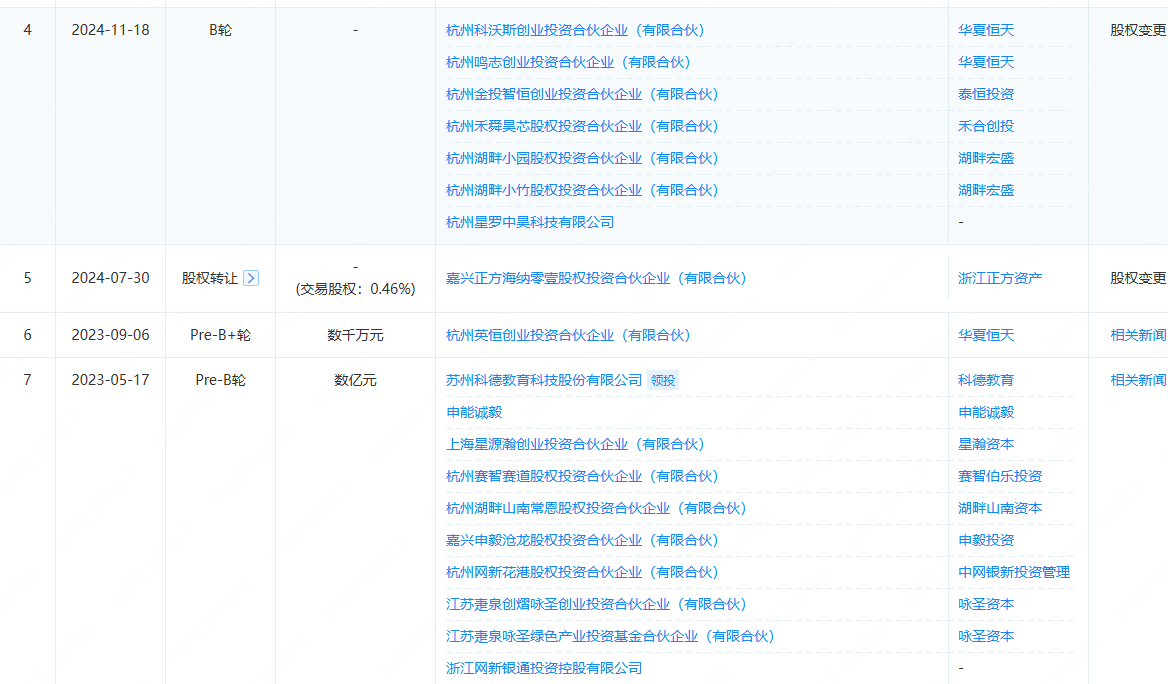Open 浙江网新银通投资控股有限公司 link
The height and width of the screenshot is (684, 1168).
tap(544, 668)
